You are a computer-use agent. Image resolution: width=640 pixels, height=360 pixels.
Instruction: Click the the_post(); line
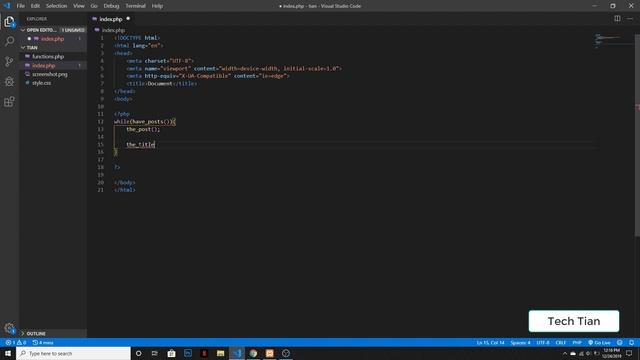(143, 129)
